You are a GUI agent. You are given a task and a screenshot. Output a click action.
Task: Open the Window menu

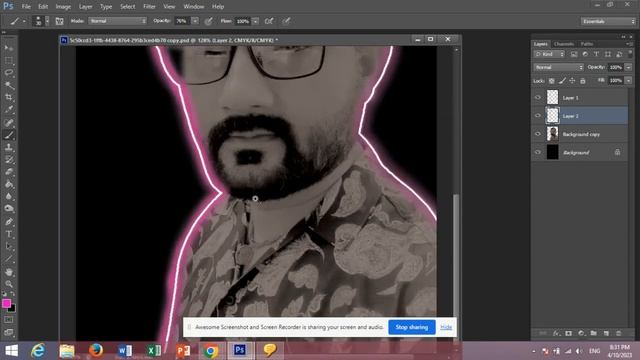point(193,7)
